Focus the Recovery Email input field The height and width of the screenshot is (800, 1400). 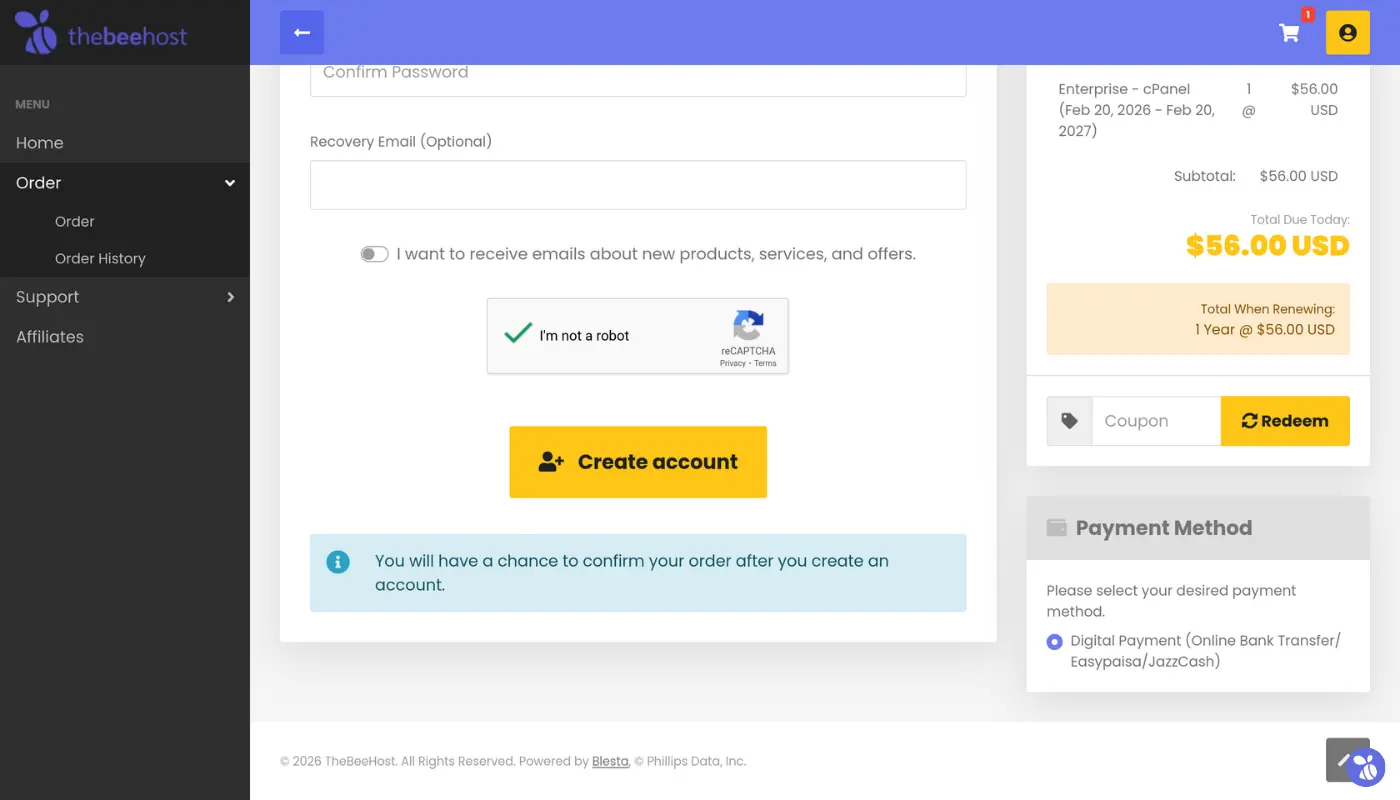point(638,185)
